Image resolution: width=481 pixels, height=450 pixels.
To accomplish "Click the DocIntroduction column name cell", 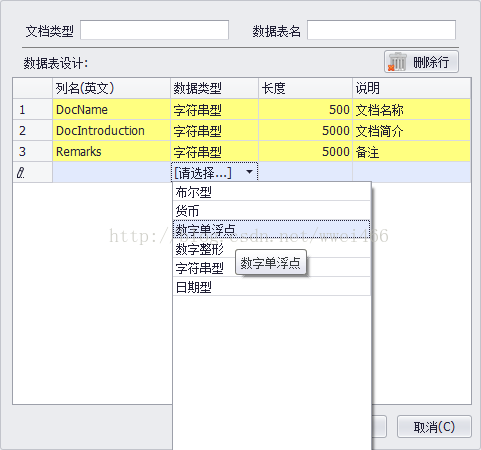I will click(111, 131).
